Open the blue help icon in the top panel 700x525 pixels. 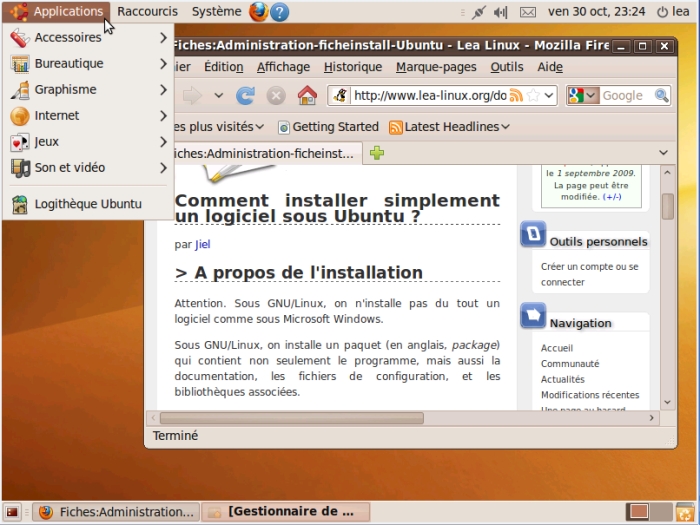tap(280, 12)
